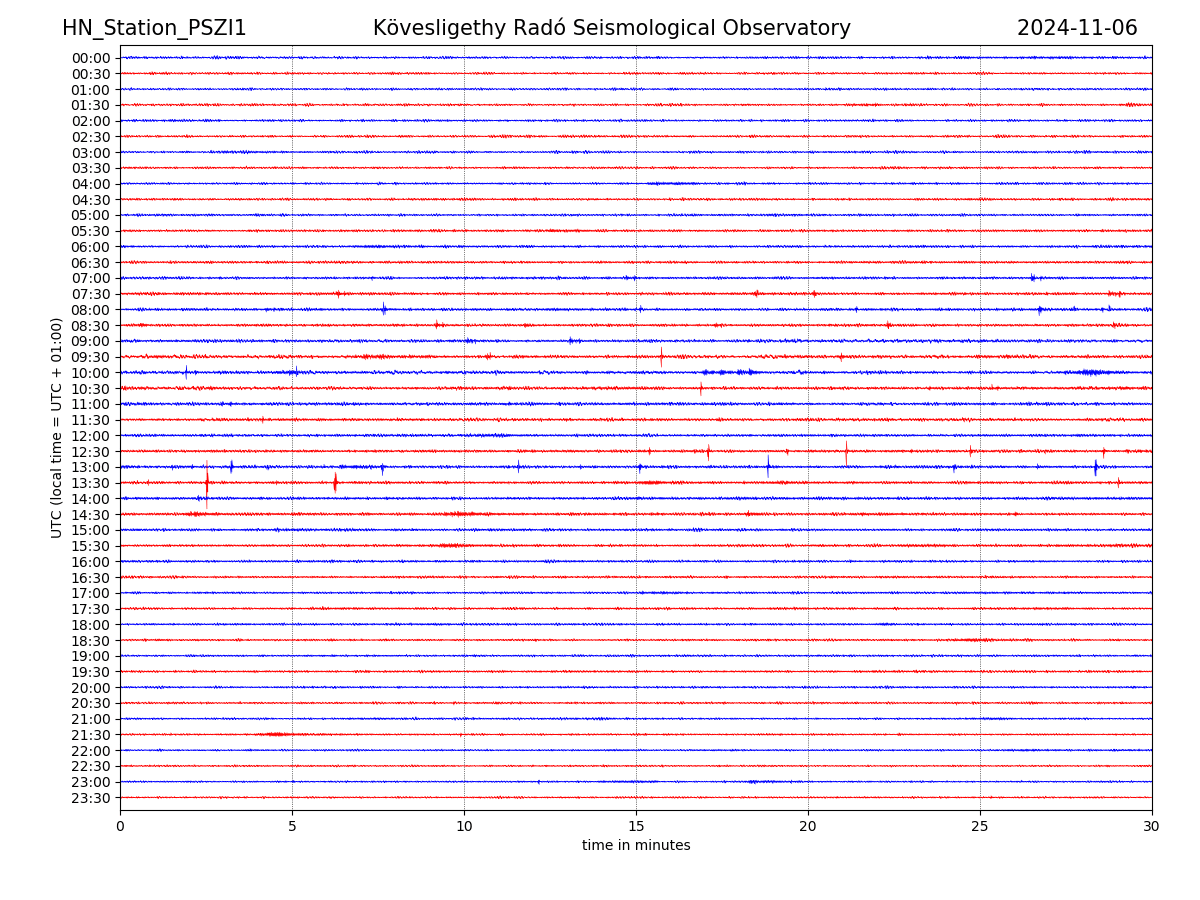The image size is (1200, 900).
Task: Click the vertical UTC local time axis label
Action: pos(57,427)
